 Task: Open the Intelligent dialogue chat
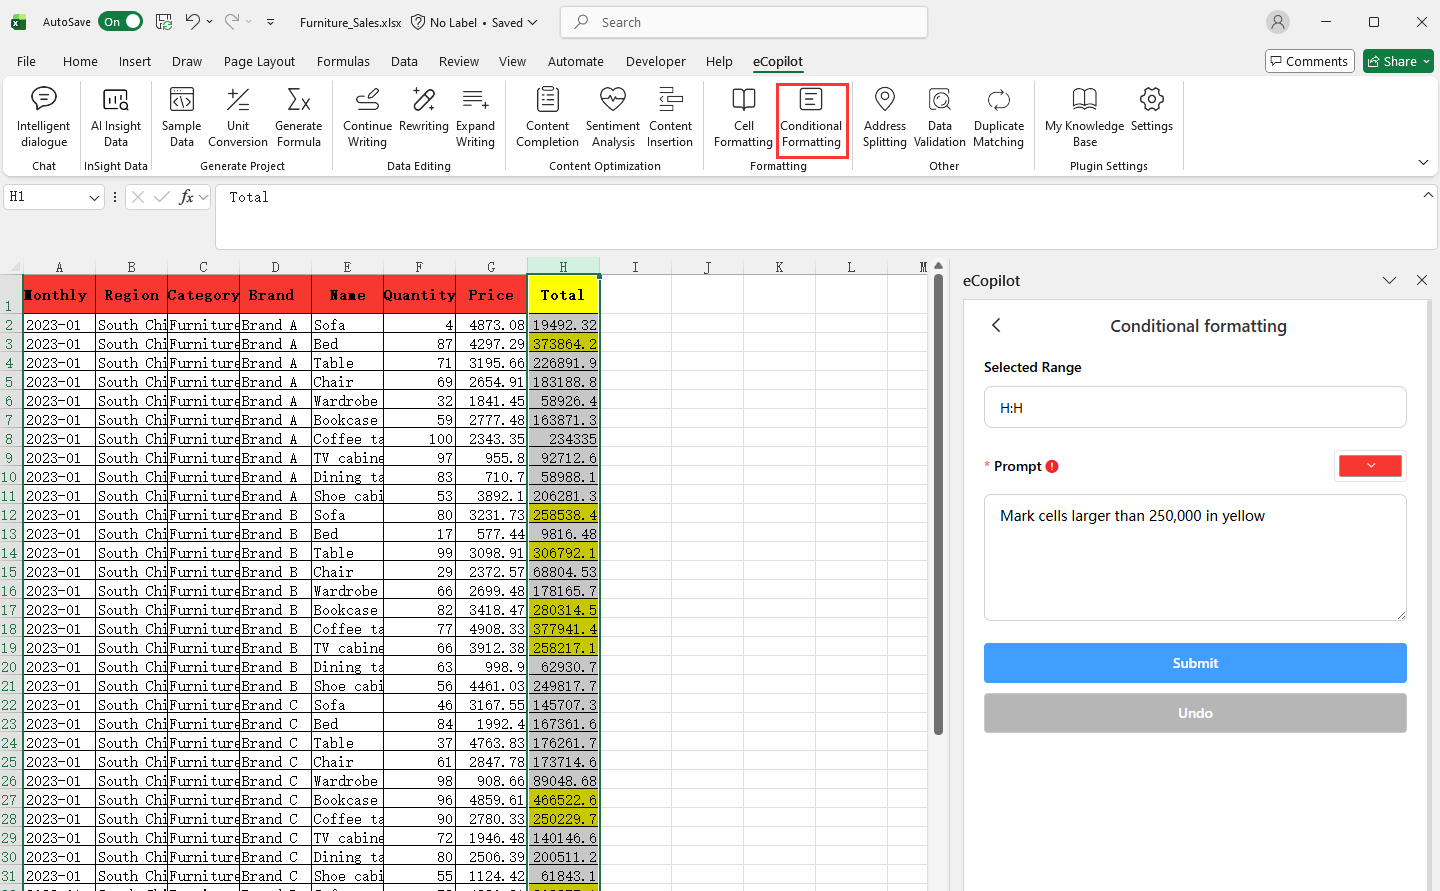click(43, 117)
